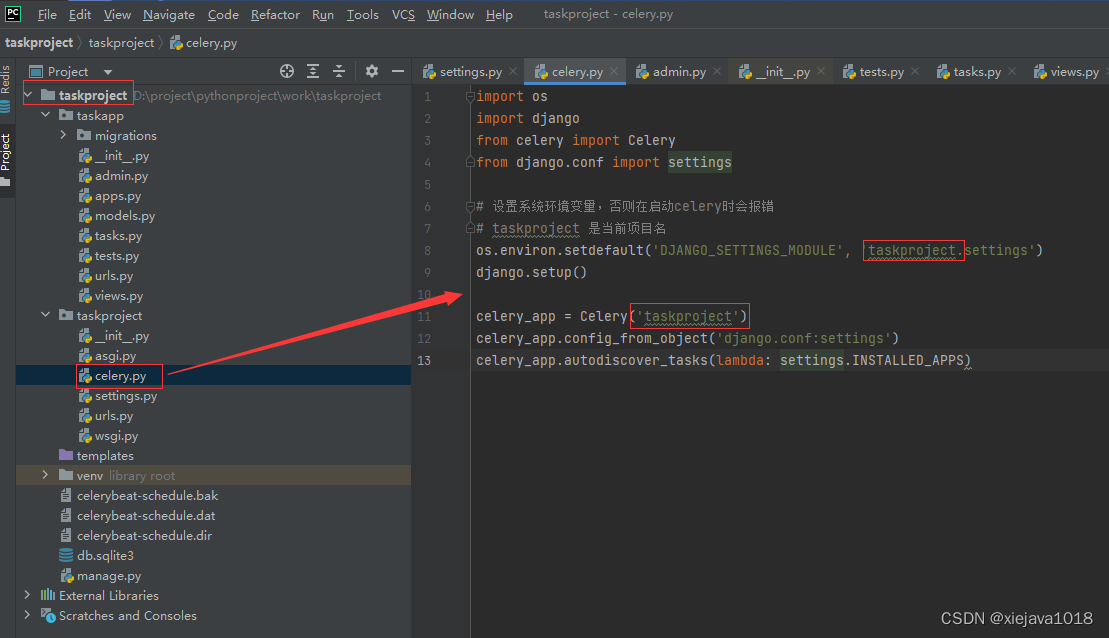Open the Project view dropdown
This screenshot has width=1109, height=638.
[x=68, y=71]
